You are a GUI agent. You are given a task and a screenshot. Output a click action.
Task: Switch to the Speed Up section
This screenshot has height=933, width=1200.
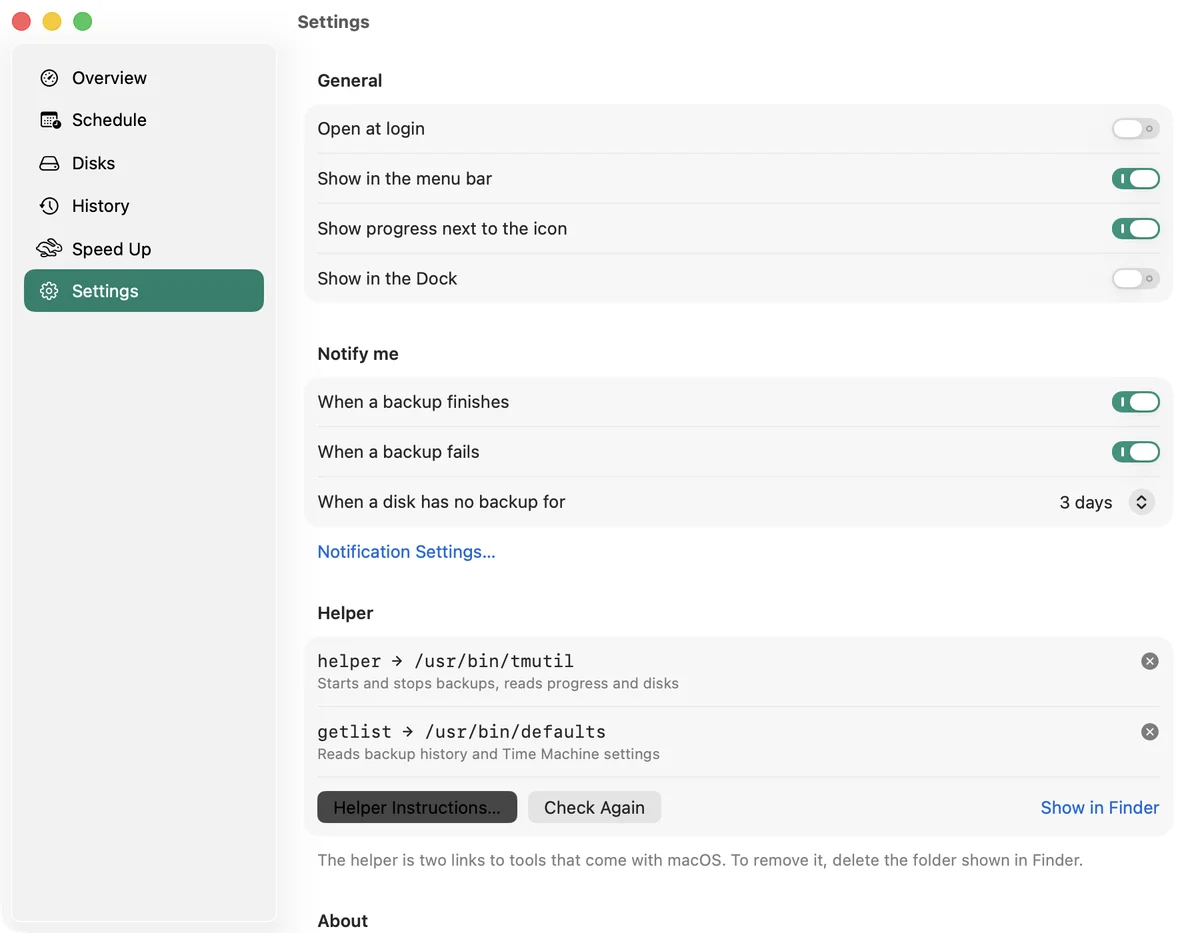pos(144,249)
